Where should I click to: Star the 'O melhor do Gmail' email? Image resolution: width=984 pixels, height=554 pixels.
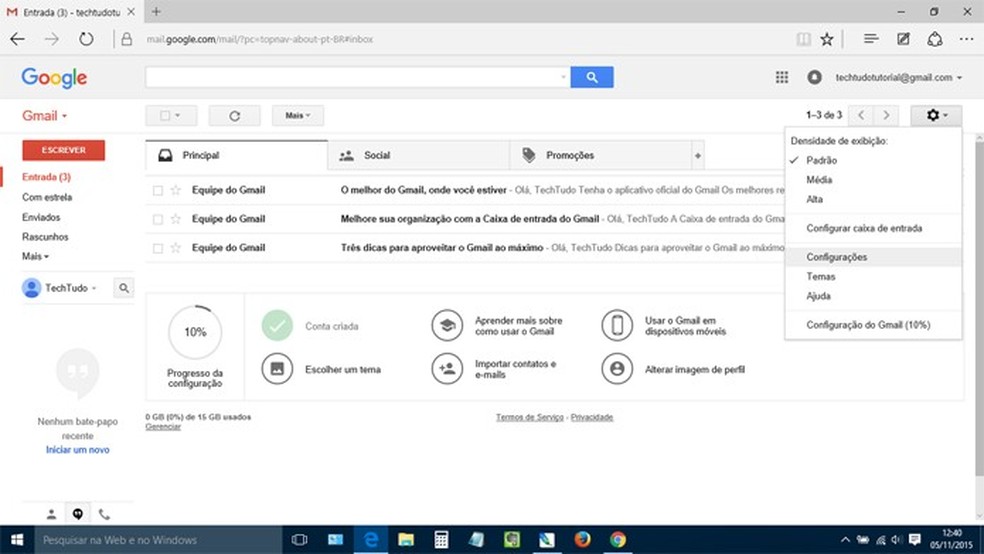(176, 190)
